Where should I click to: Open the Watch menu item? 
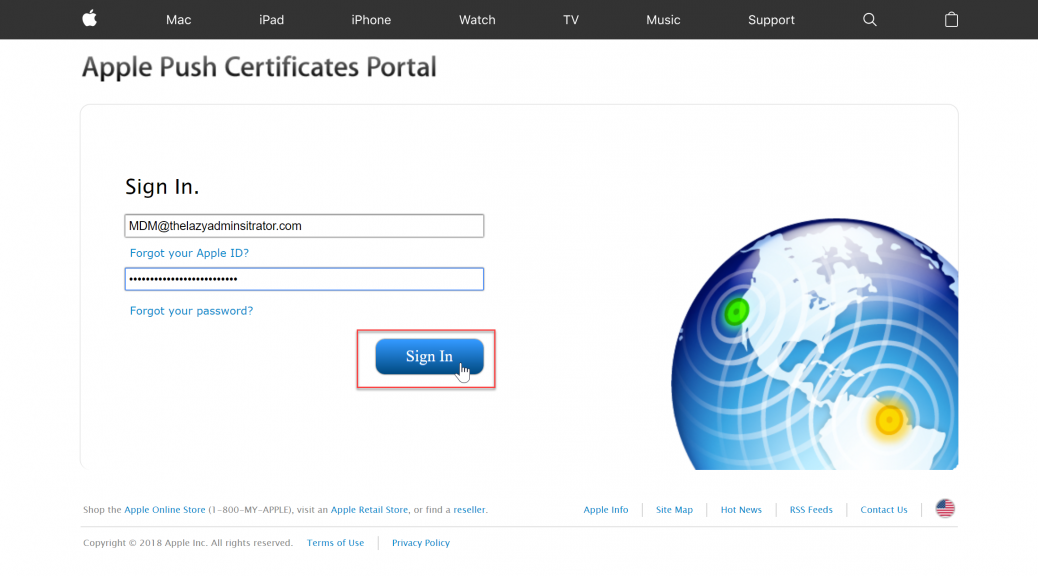(477, 20)
